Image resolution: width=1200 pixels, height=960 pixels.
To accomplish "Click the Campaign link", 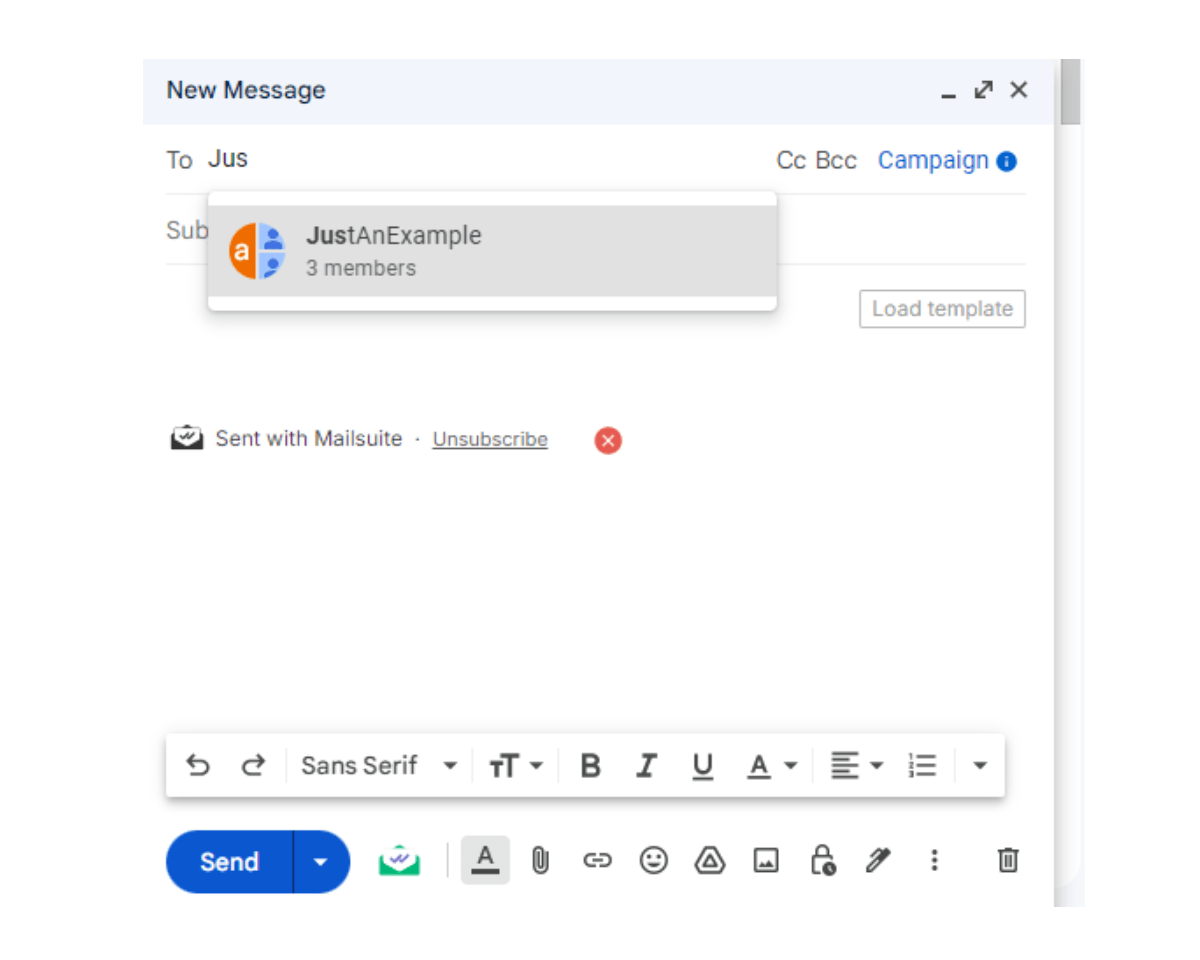I will [933, 161].
